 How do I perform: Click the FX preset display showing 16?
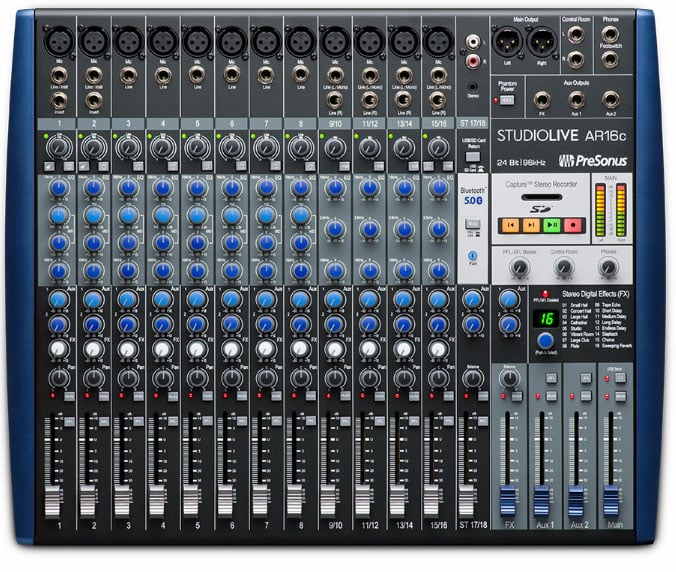pos(546,319)
